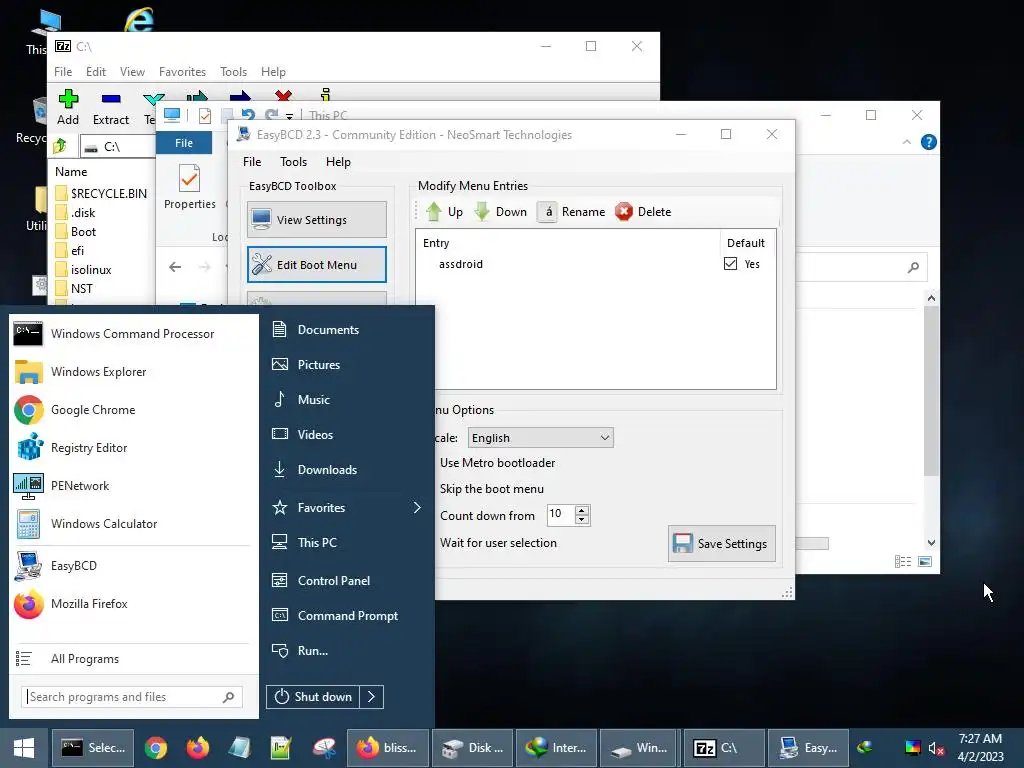
Task: Expand Favorites submenu arrow
Action: point(417,507)
